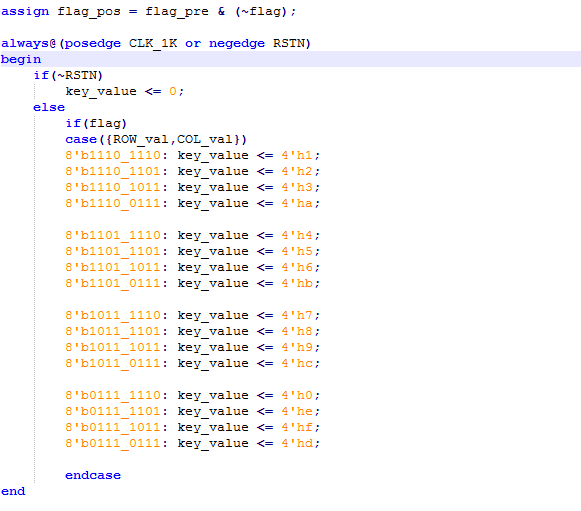
Task: Click case item 8'b1110_1110
Action: pos(113,155)
